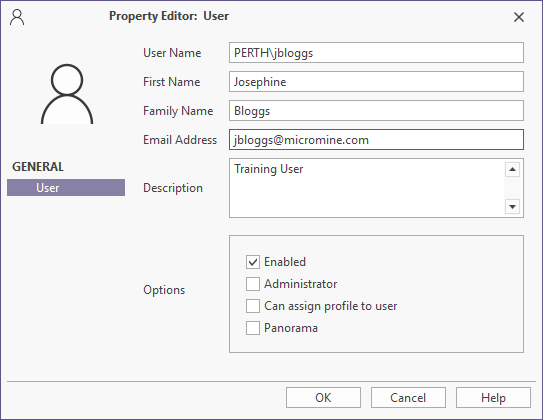
Task: Close the Property Editor dialog
Action: coord(519,17)
